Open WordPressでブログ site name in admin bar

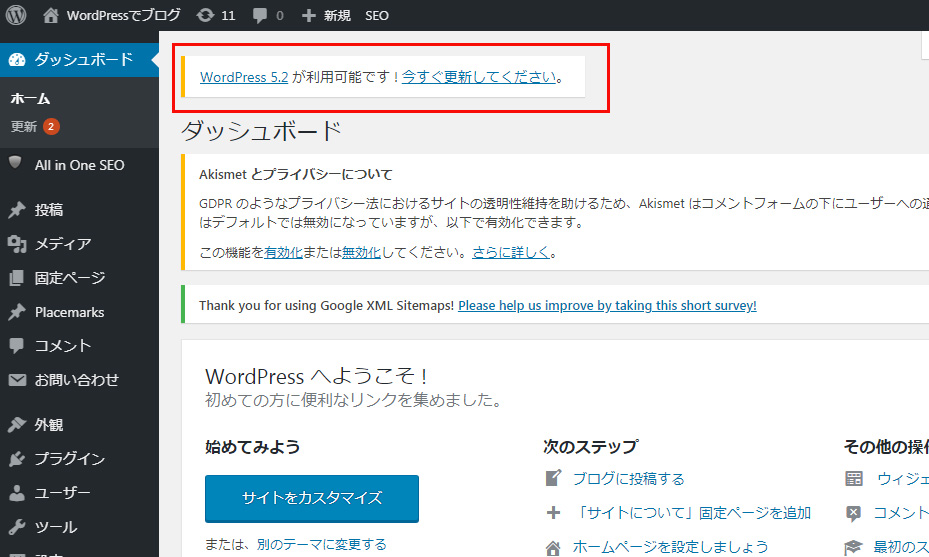pos(123,15)
